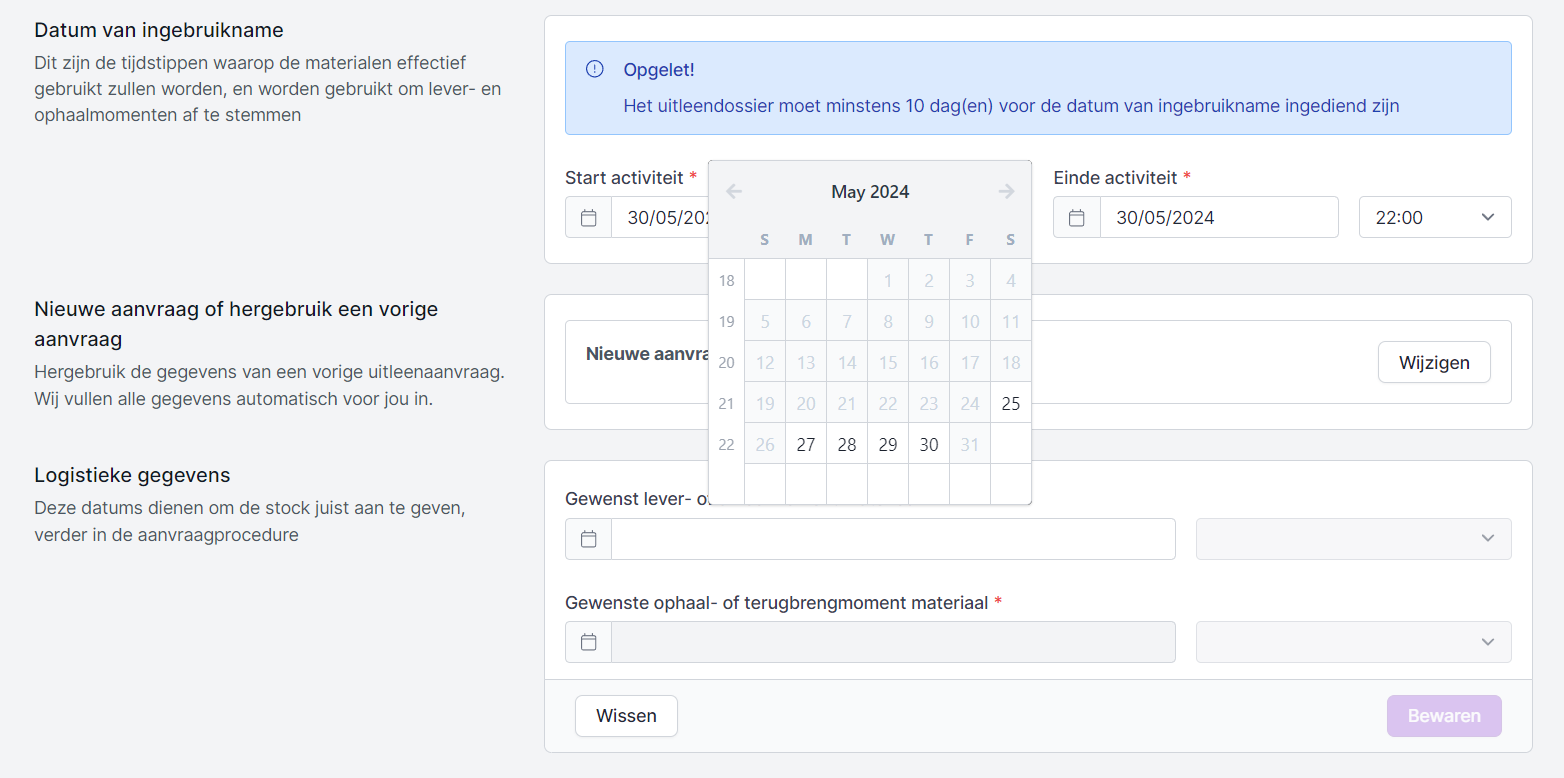Click the Einde activiteit date field
The width and height of the screenshot is (1564, 778).
point(1218,218)
